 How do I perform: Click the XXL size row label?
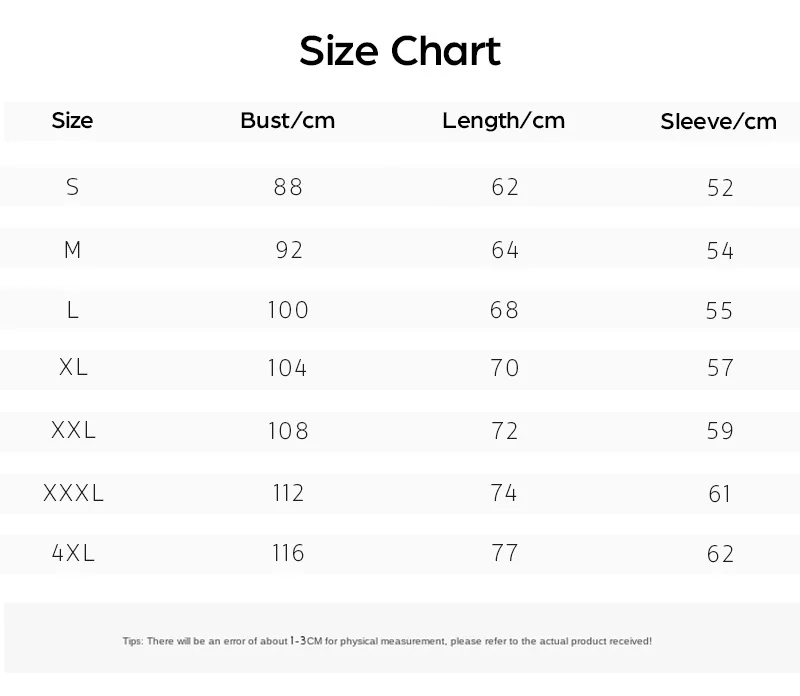coord(73,431)
